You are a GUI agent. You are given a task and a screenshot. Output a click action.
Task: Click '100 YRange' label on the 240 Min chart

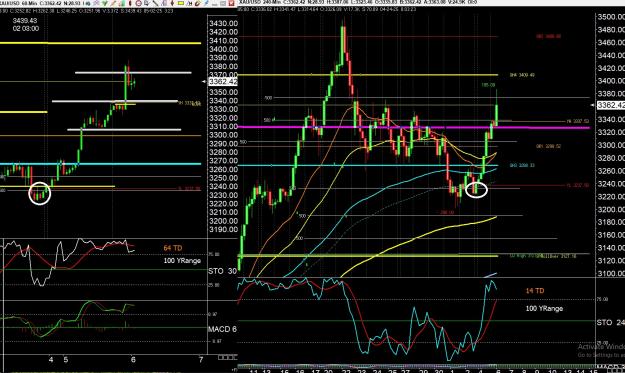[544, 308]
